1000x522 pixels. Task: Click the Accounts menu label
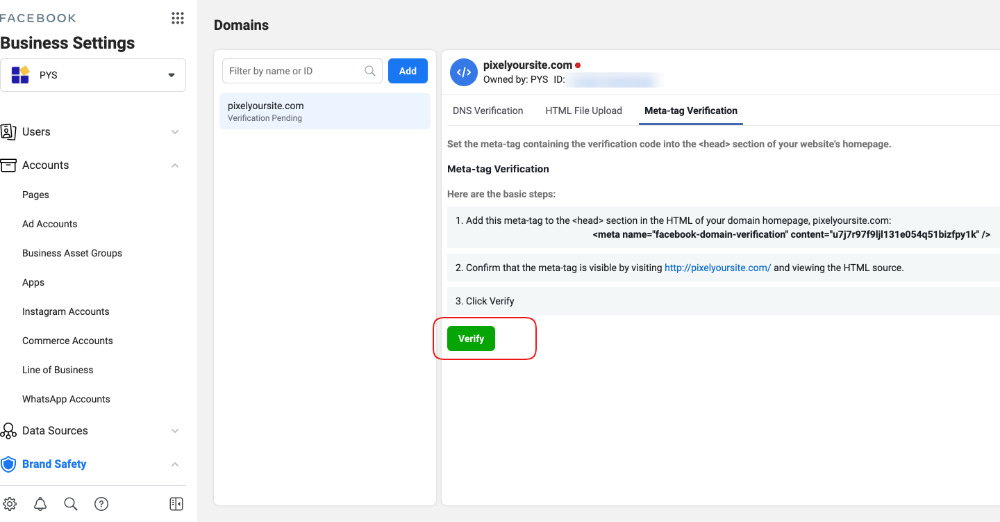point(45,165)
